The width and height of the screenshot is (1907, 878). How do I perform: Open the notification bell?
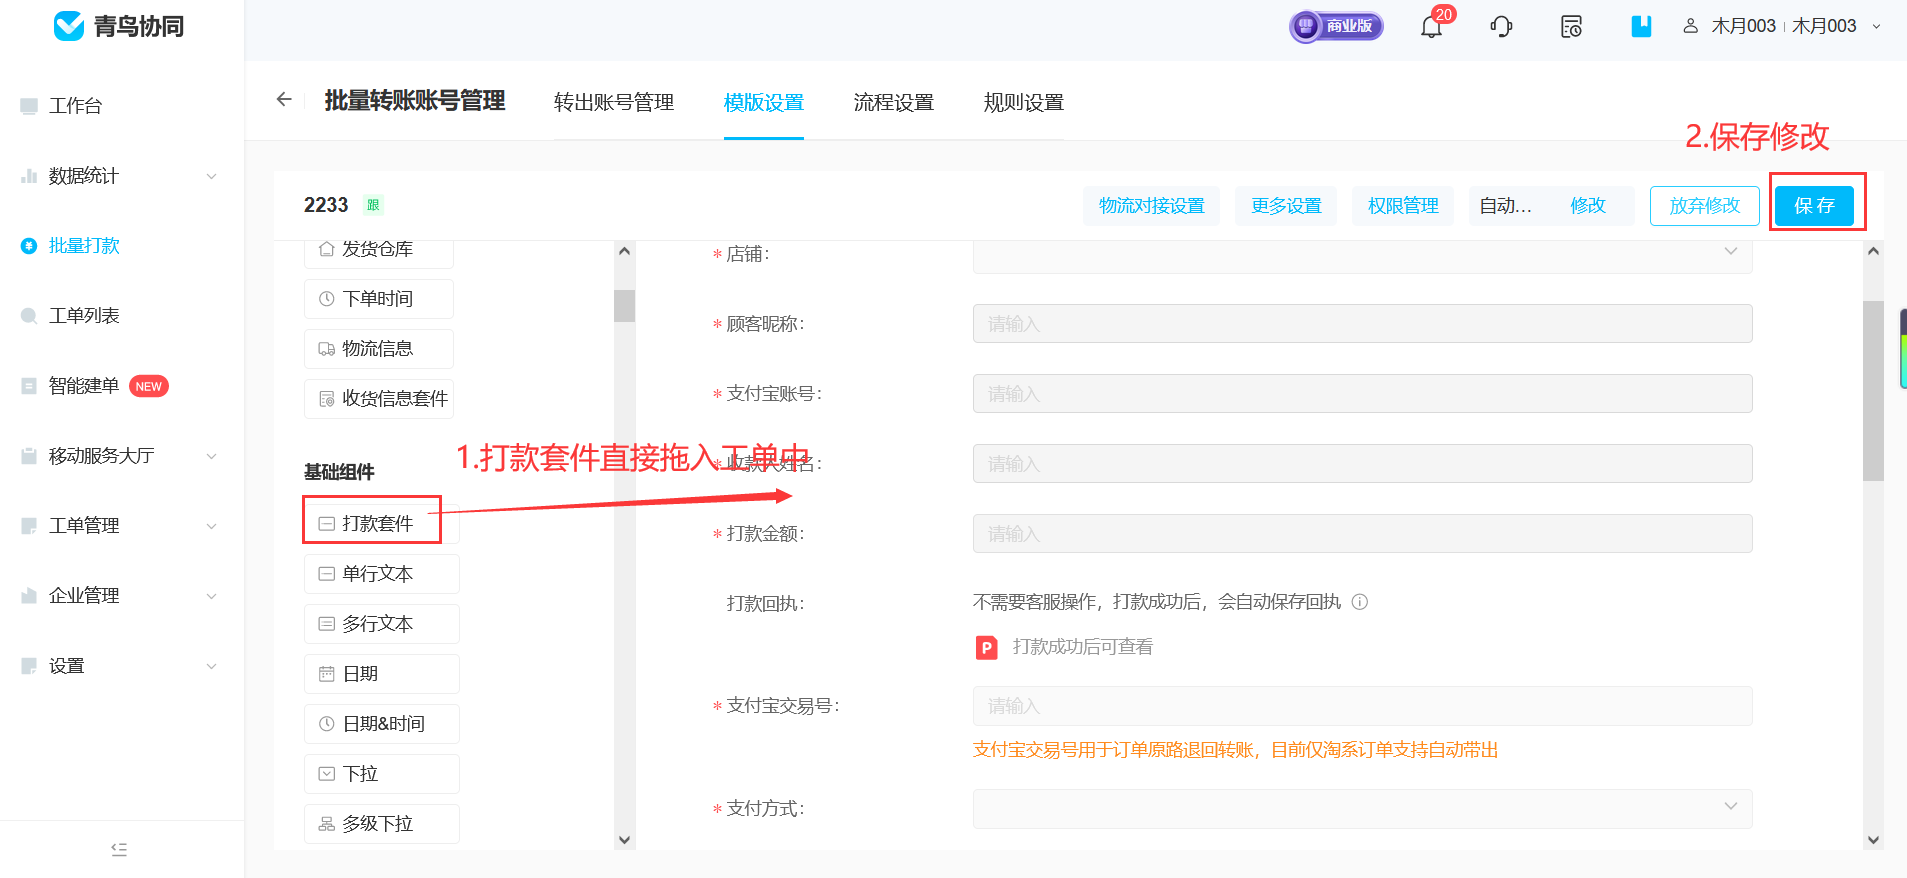pyautogui.click(x=1431, y=27)
